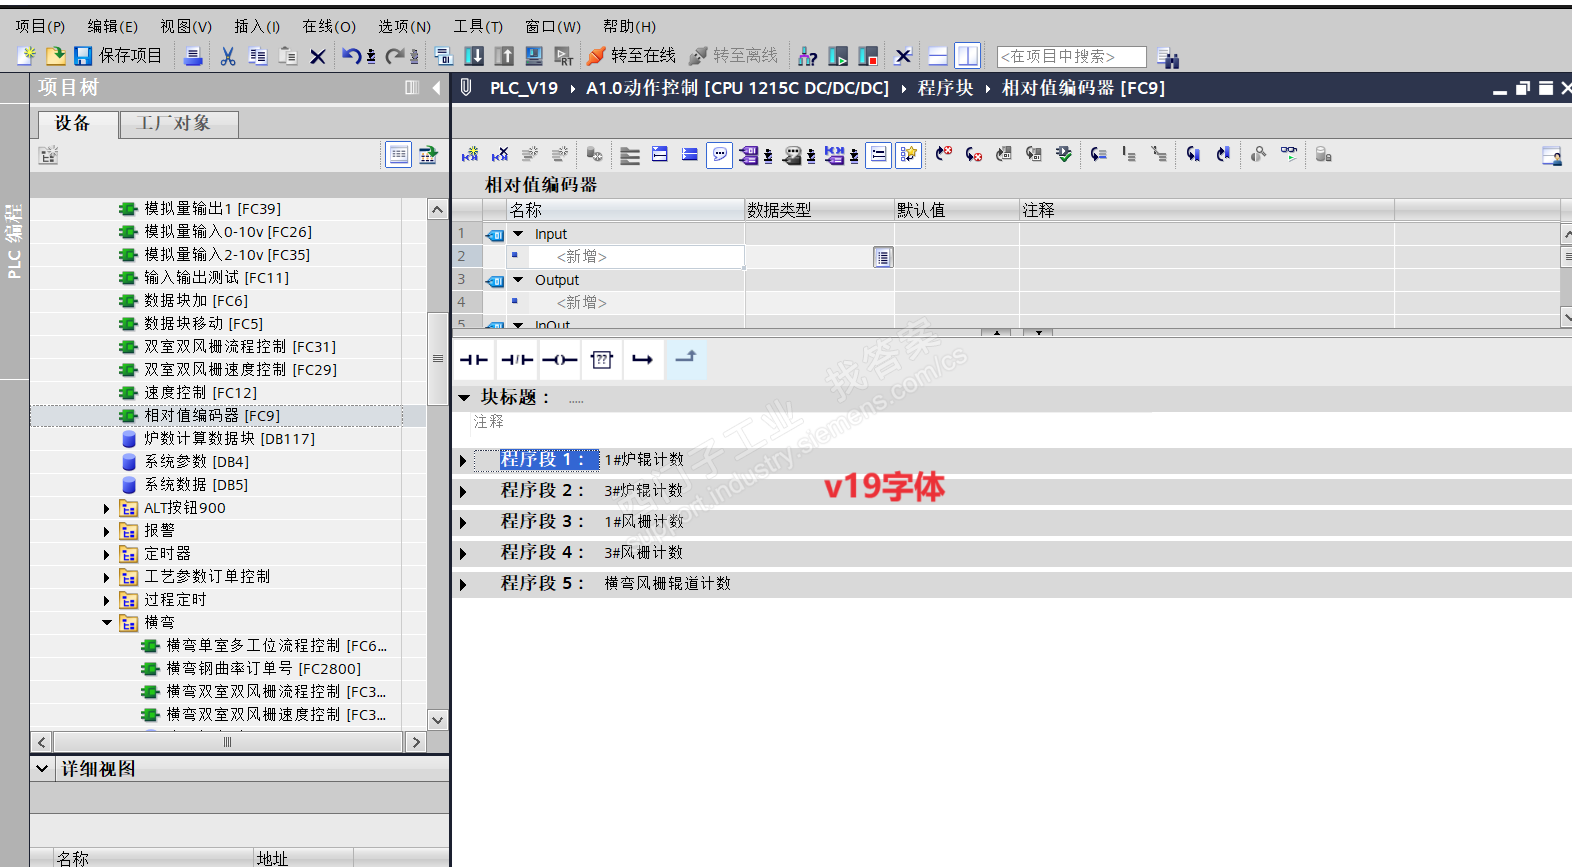The image size is (1572, 867).
Task: Click the compile icon in the main toolbar
Action: pos(444,56)
